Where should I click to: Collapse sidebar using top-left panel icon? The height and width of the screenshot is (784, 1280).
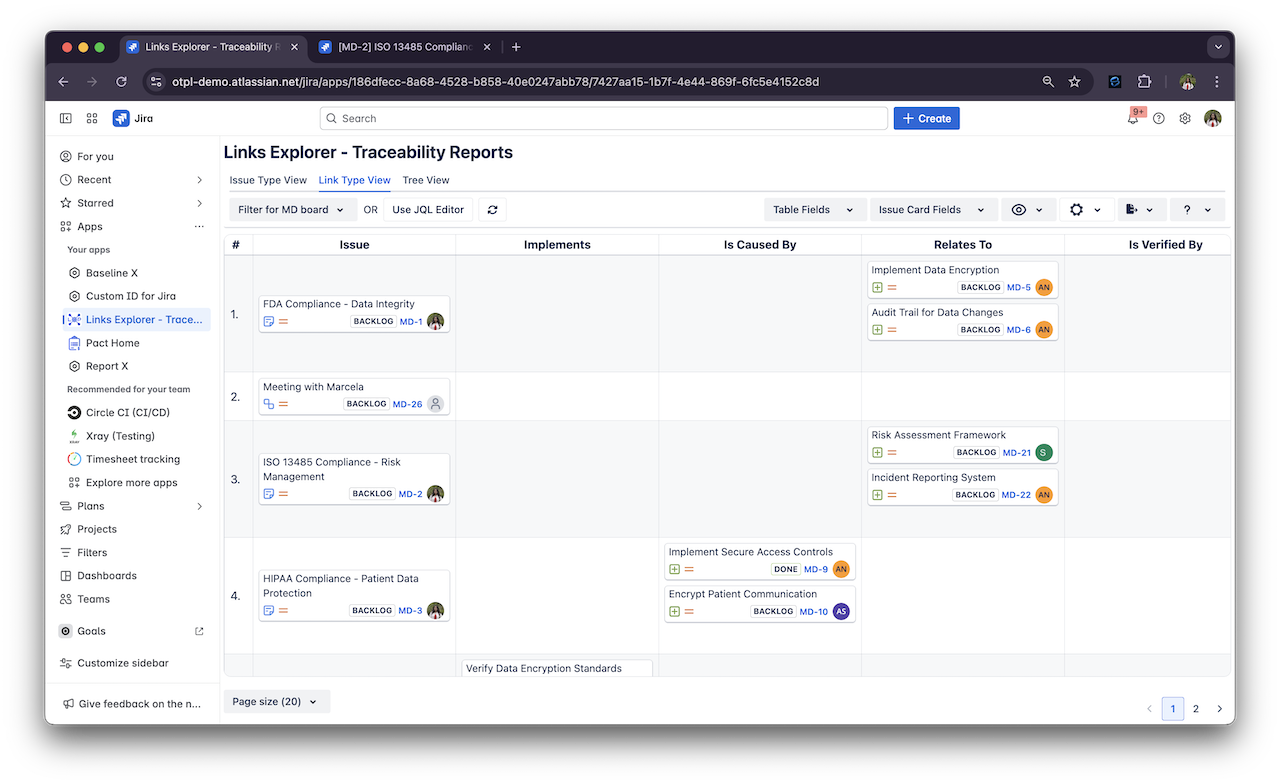pyautogui.click(x=66, y=118)
